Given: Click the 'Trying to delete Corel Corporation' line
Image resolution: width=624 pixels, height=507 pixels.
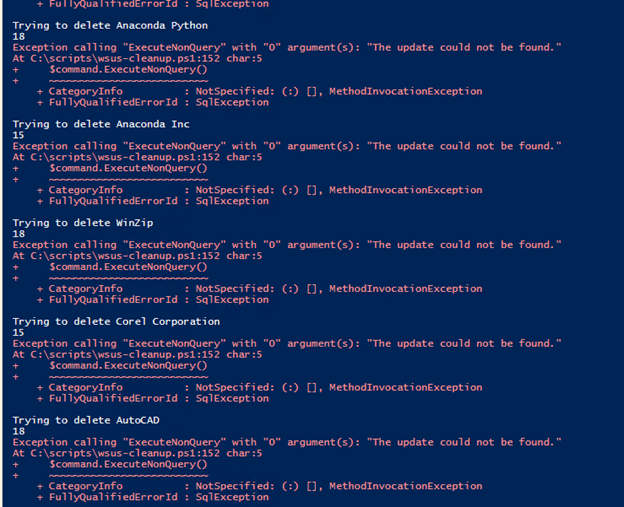Looking at the screenshot, I should (116, 322).
